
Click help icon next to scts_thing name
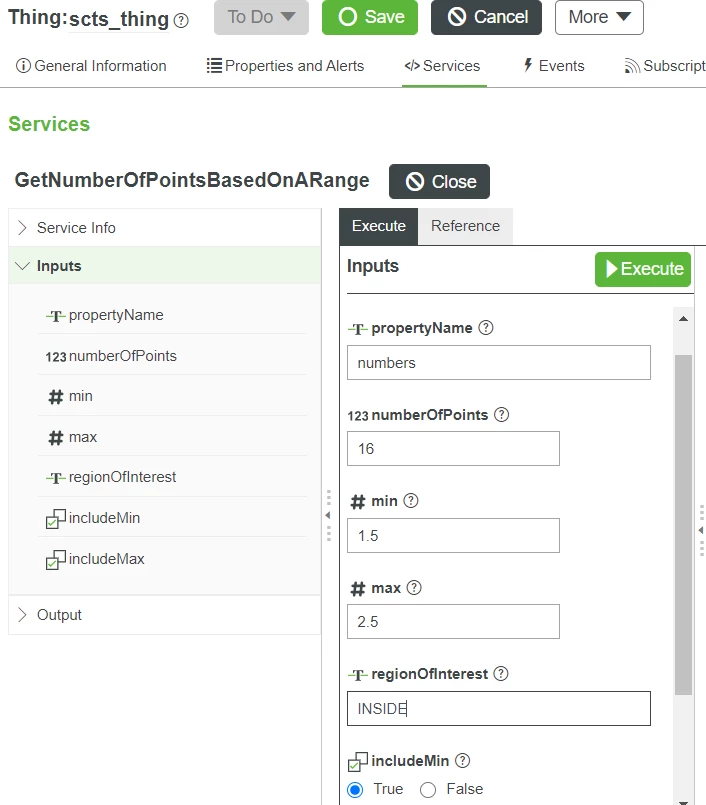click(181, 21)
